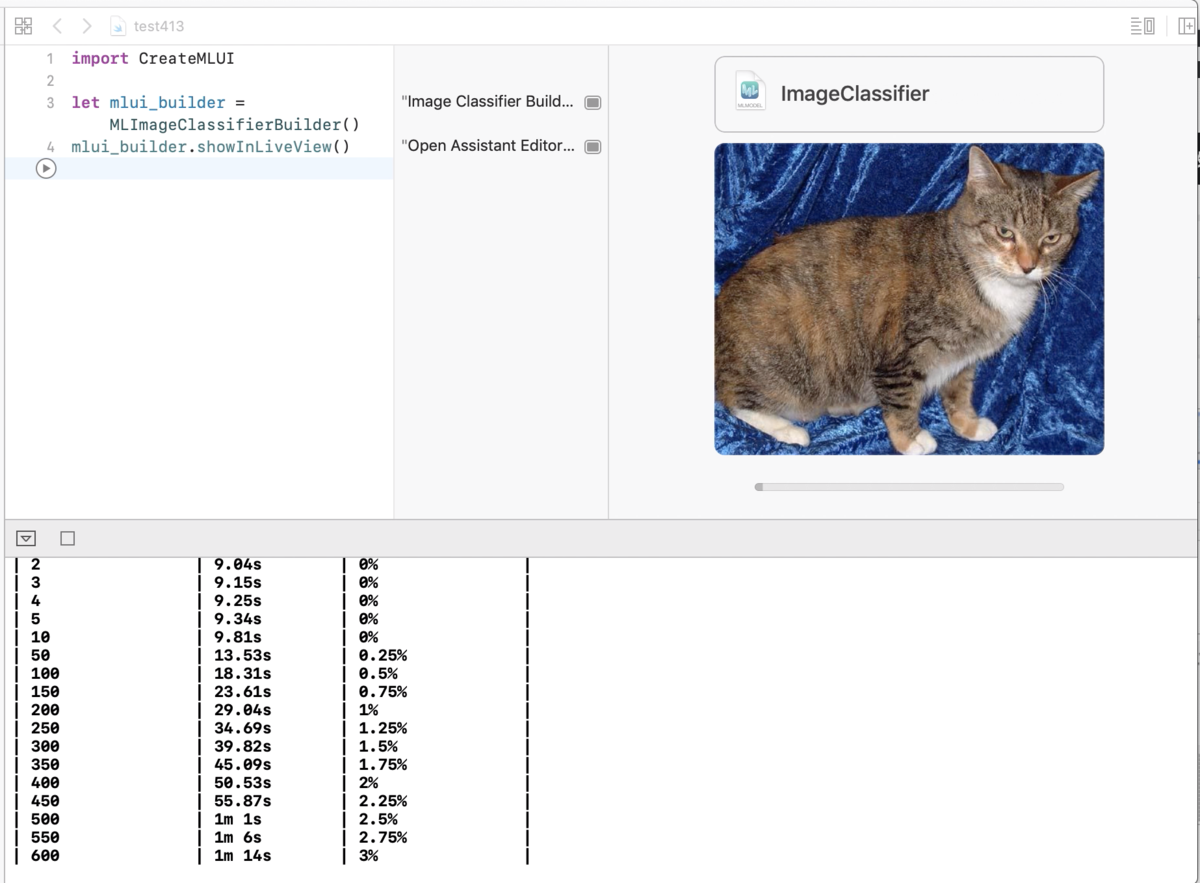
Task: Go back with the left chevron arrow
Action: coord(57,26)
